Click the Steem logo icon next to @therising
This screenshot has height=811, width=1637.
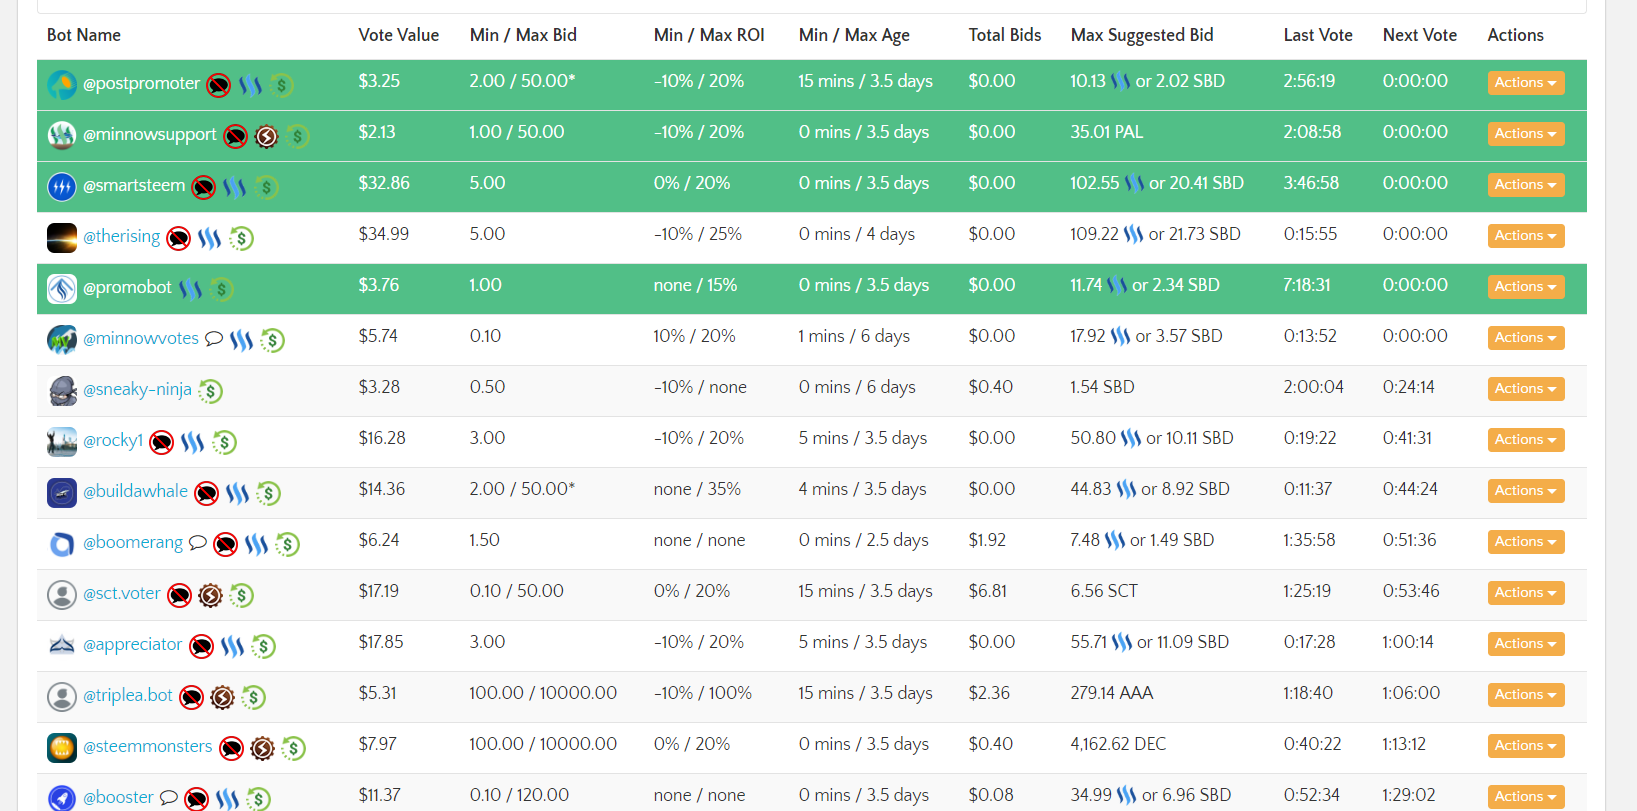[x=209, y=238]
